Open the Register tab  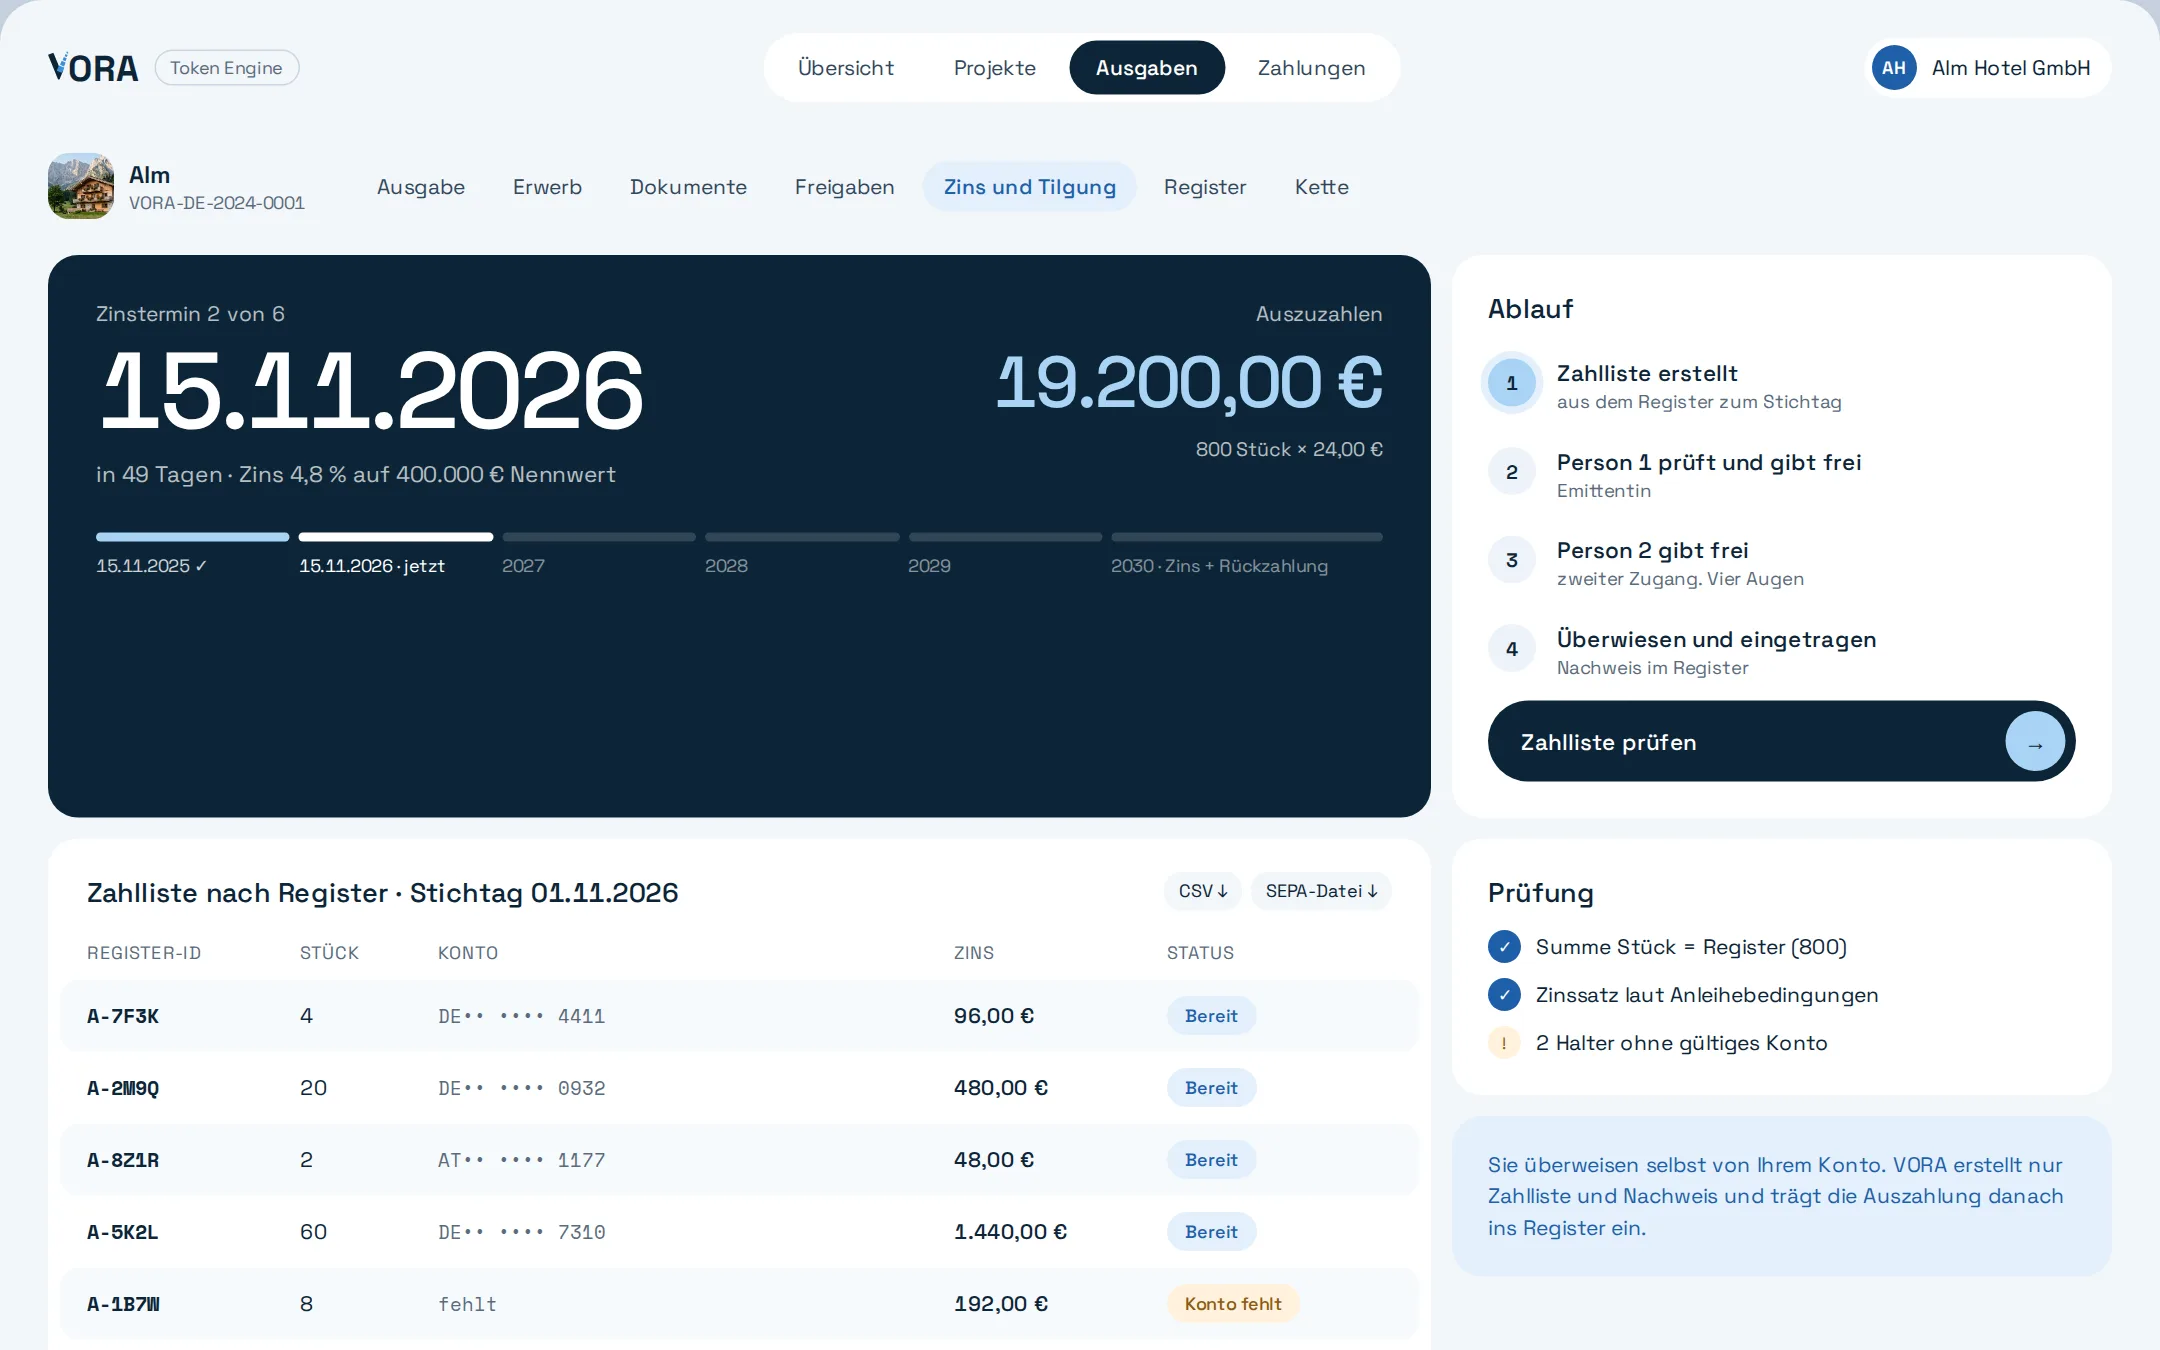[1205, 187]
